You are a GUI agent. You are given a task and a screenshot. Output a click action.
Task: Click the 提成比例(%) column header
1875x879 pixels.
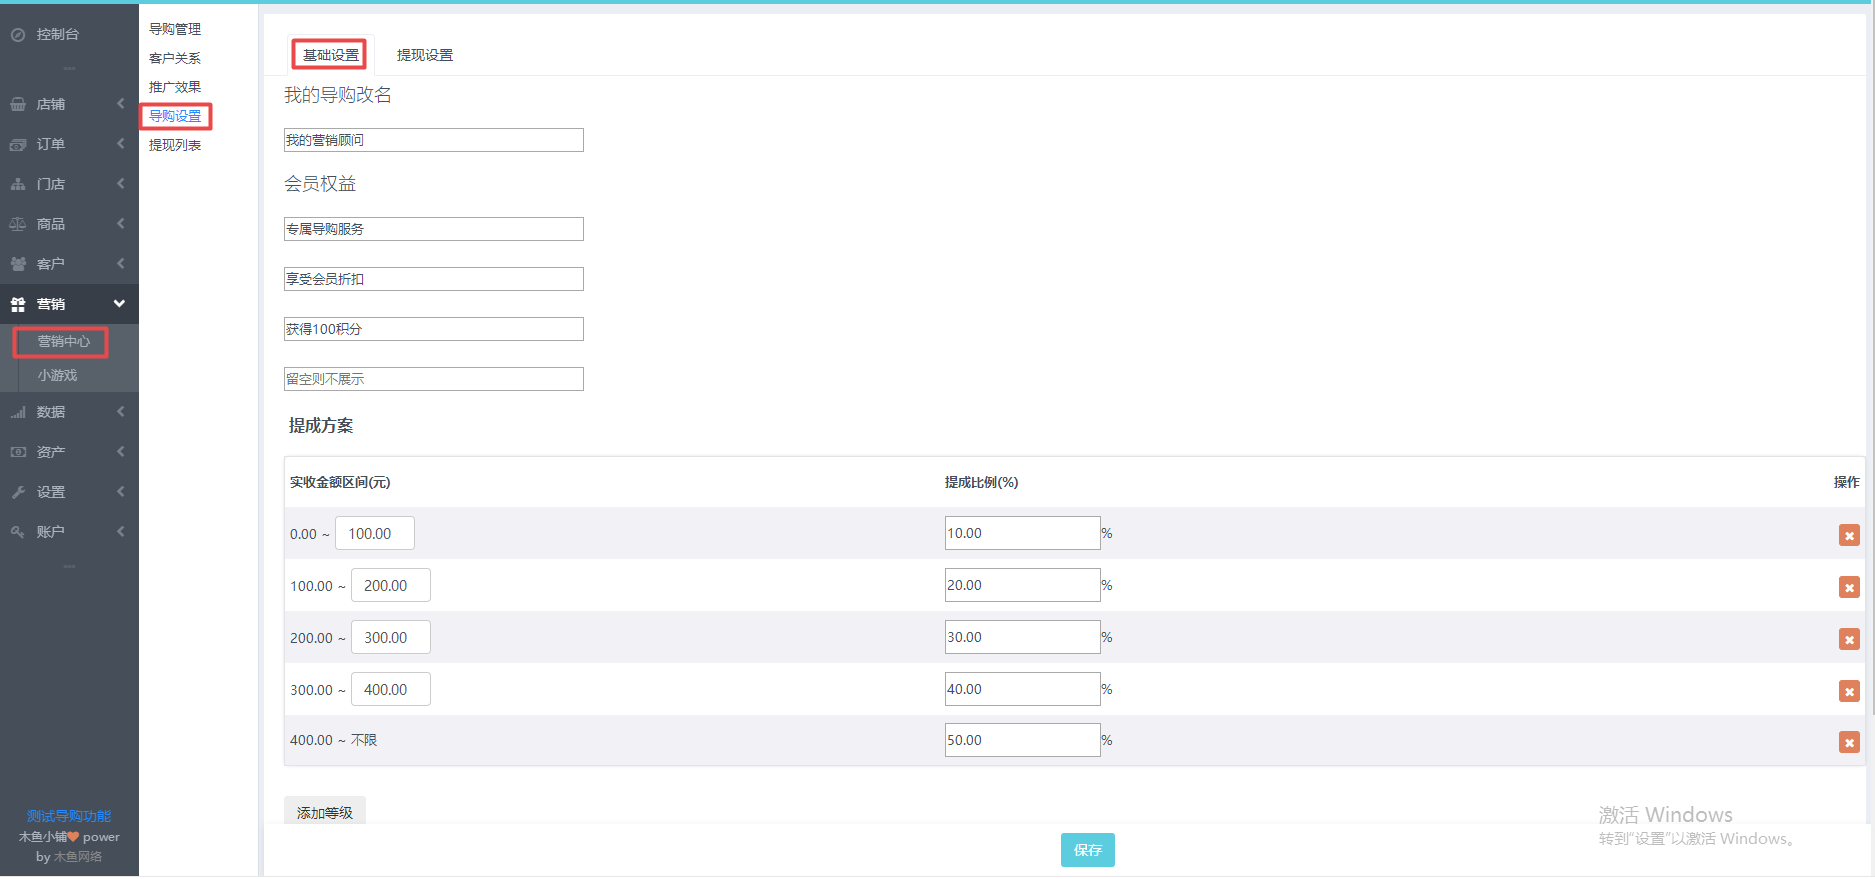click(981, 482)
